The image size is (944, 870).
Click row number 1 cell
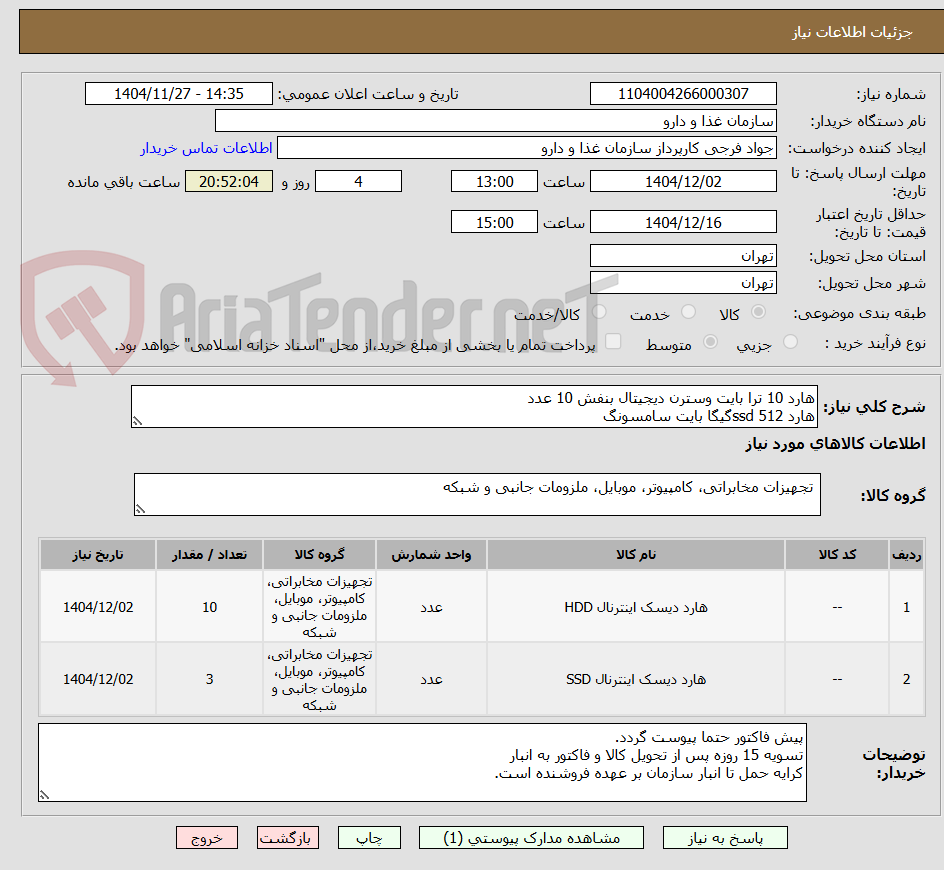coord(906,607)
